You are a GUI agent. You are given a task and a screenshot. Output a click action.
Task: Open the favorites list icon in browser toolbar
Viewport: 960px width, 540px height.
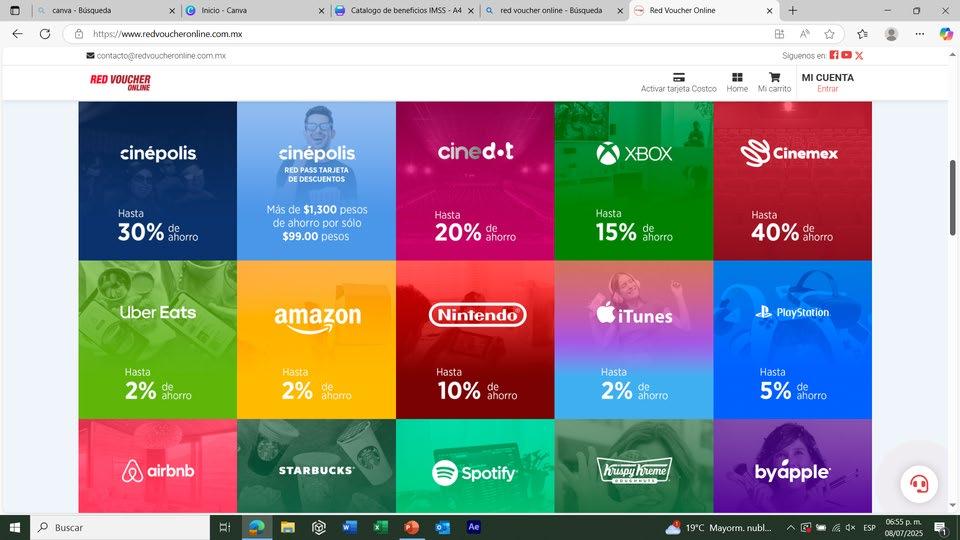[862, 34]
